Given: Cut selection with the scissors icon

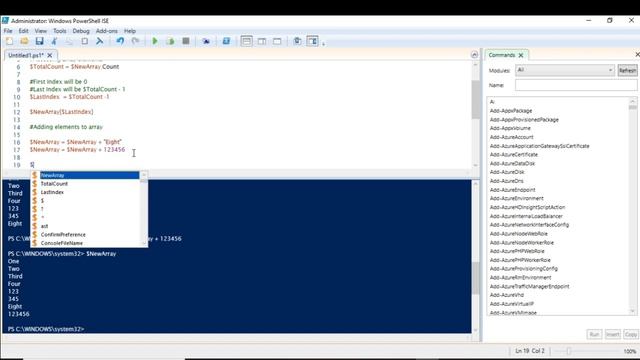Looking at the screenshot, I should coord(54,41).
